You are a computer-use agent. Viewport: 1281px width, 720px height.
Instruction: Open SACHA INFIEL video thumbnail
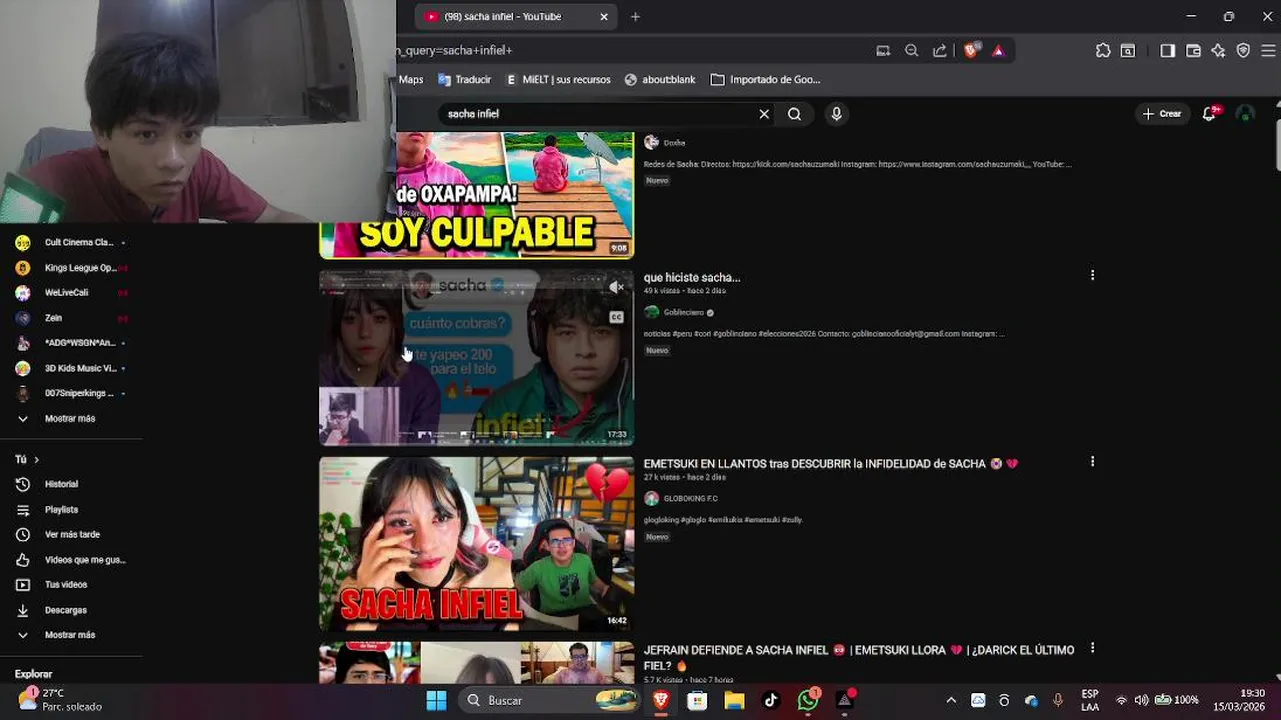(476, 544)
